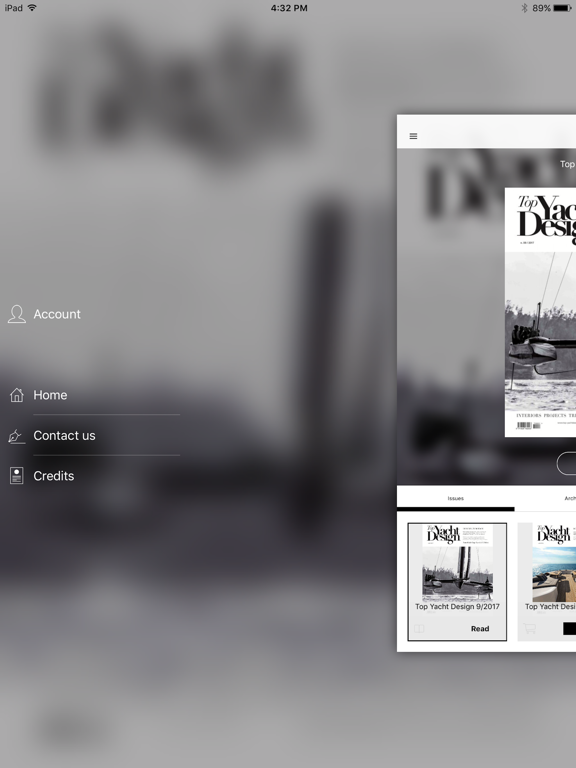Image resolution: width=576 pixels, height=768 pixels.
Task: Tap the Account profile icon
Action: 17,314
